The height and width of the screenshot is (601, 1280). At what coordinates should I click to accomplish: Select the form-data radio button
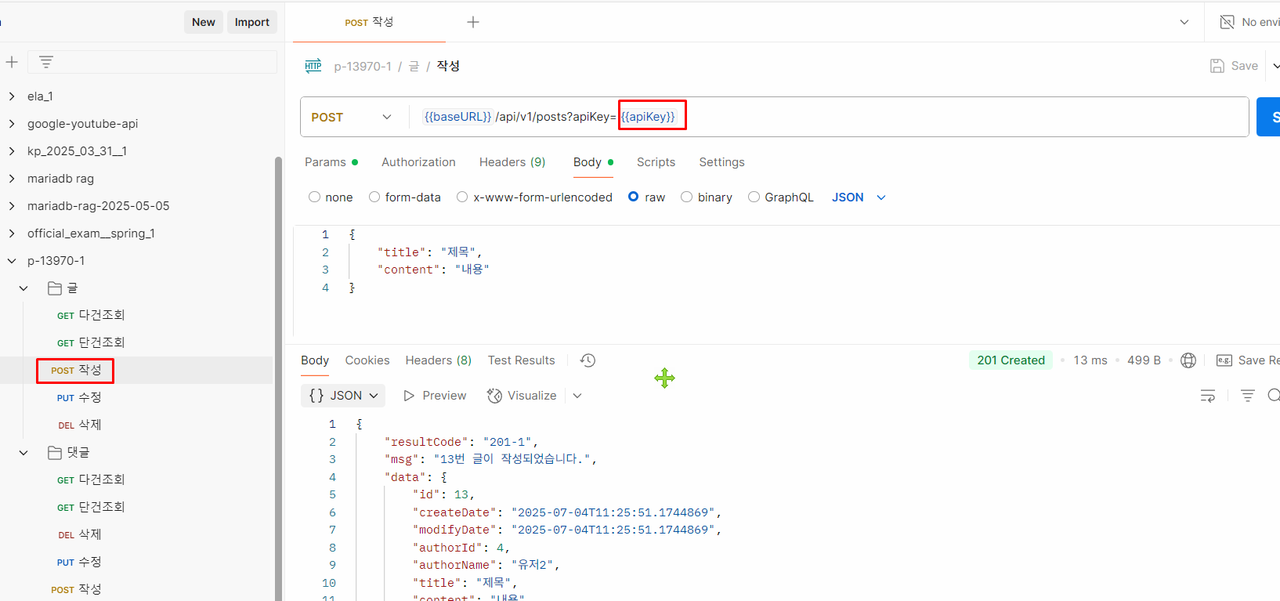(x=374, y=197)
